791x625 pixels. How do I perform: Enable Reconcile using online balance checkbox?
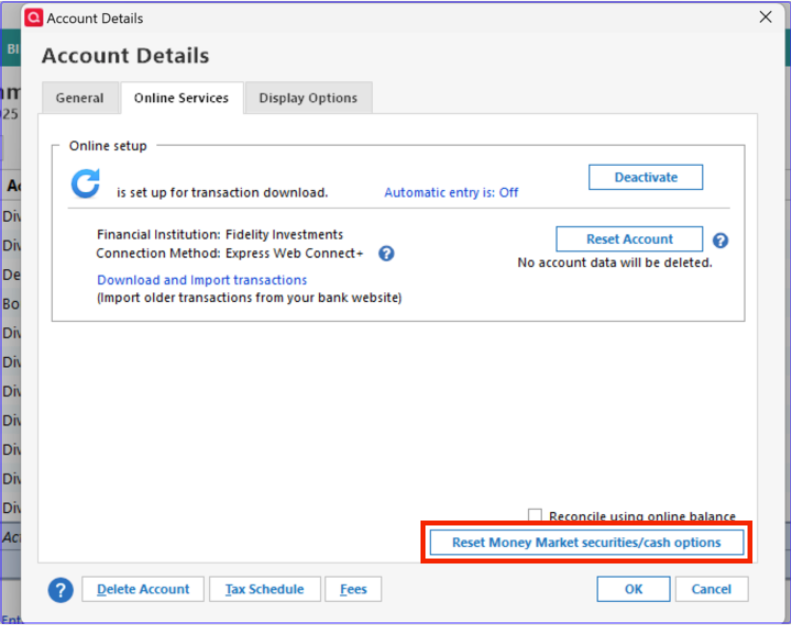point(535,515)
